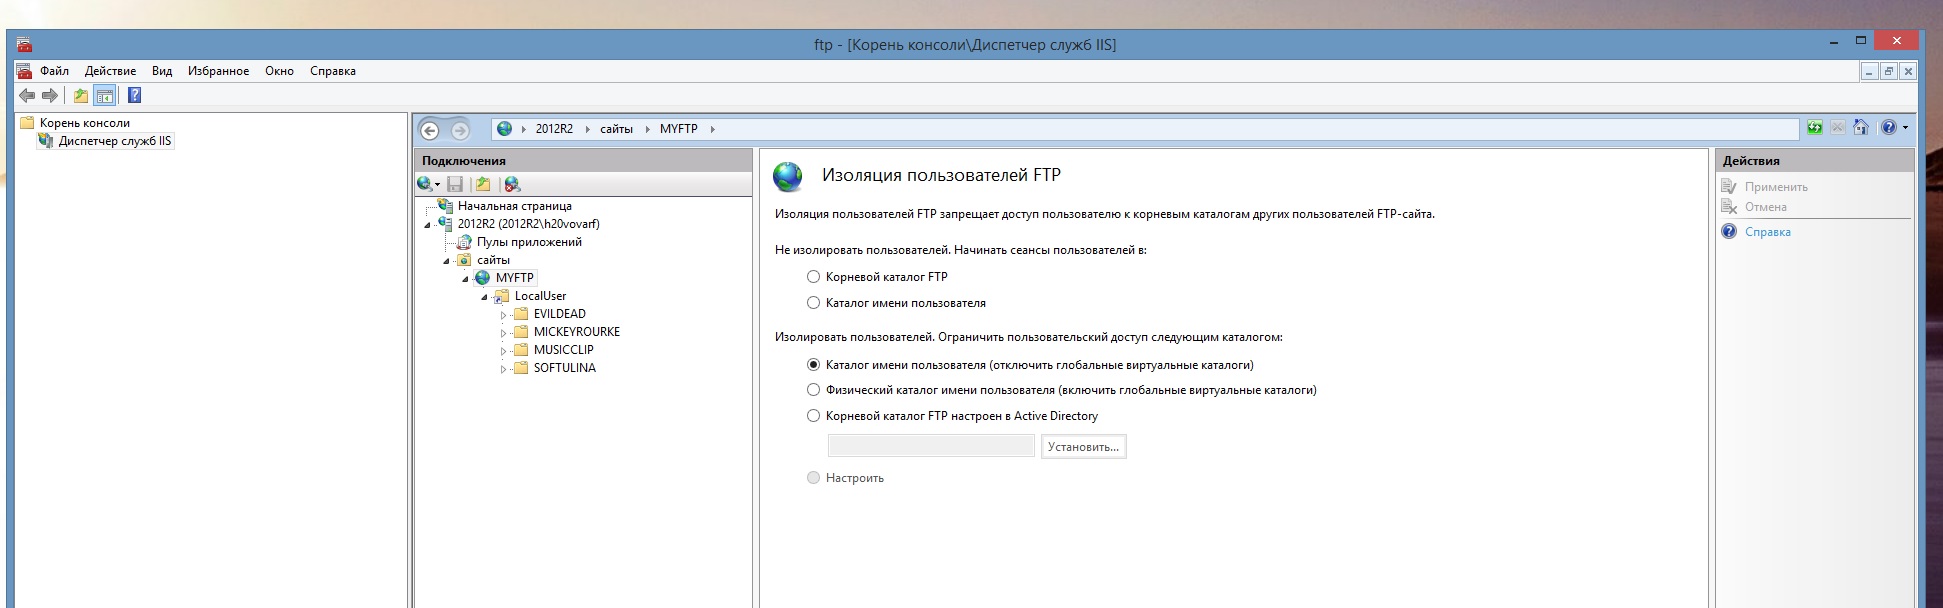Click the Корень консоли folder icon
Viewport: 1943px width, 608px height.
[x=27, y=123]
